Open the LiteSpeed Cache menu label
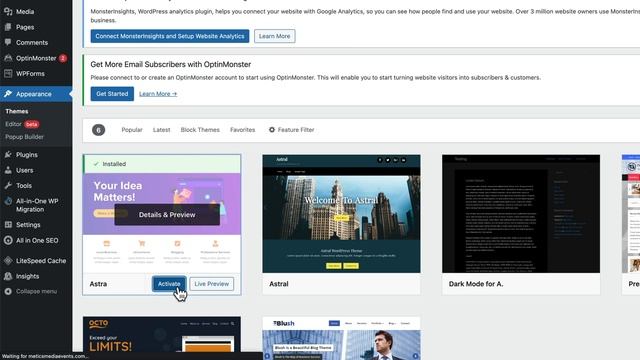Screen dimensions: 640x360 pyautogui.click(x=41, y=260)
